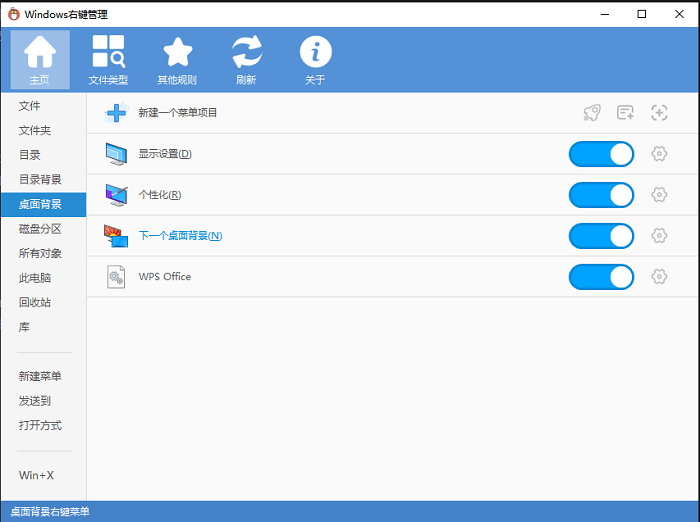Turn off the 个性化(R) switch
Screen dimensions: 700x522
pos(601,195)
